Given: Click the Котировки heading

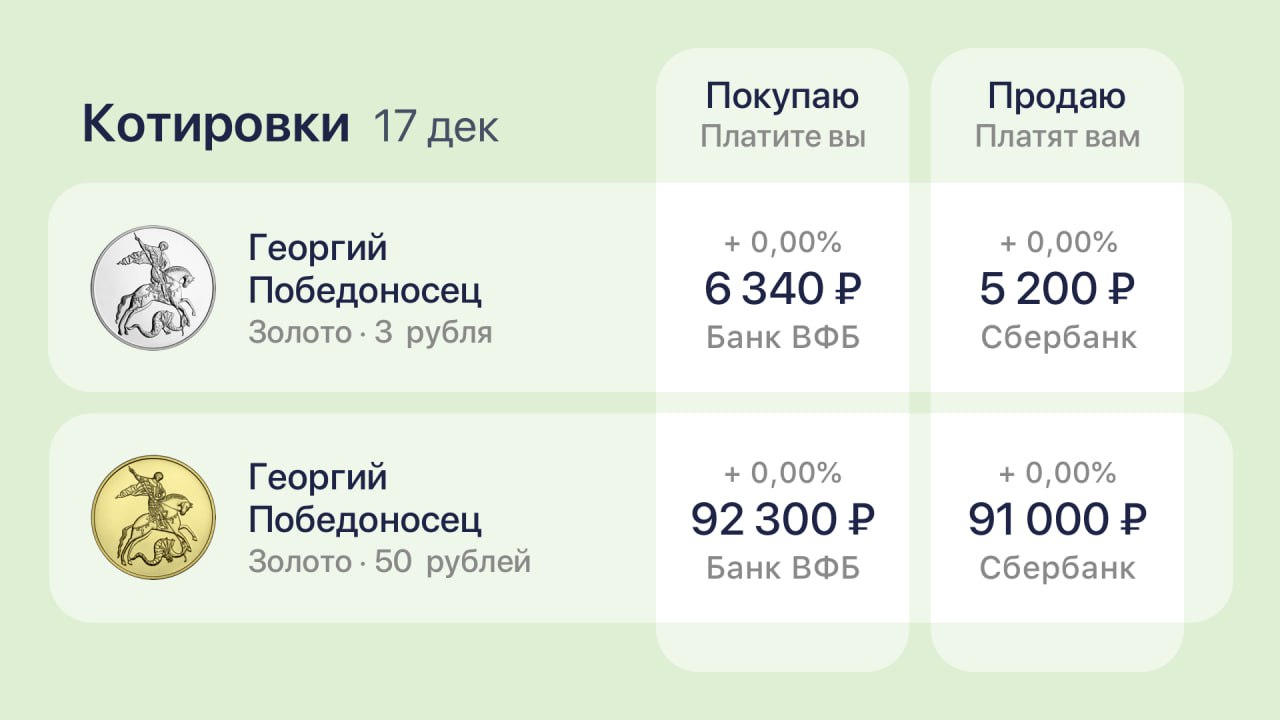Looking at the screenshot, I should [215, 125].
